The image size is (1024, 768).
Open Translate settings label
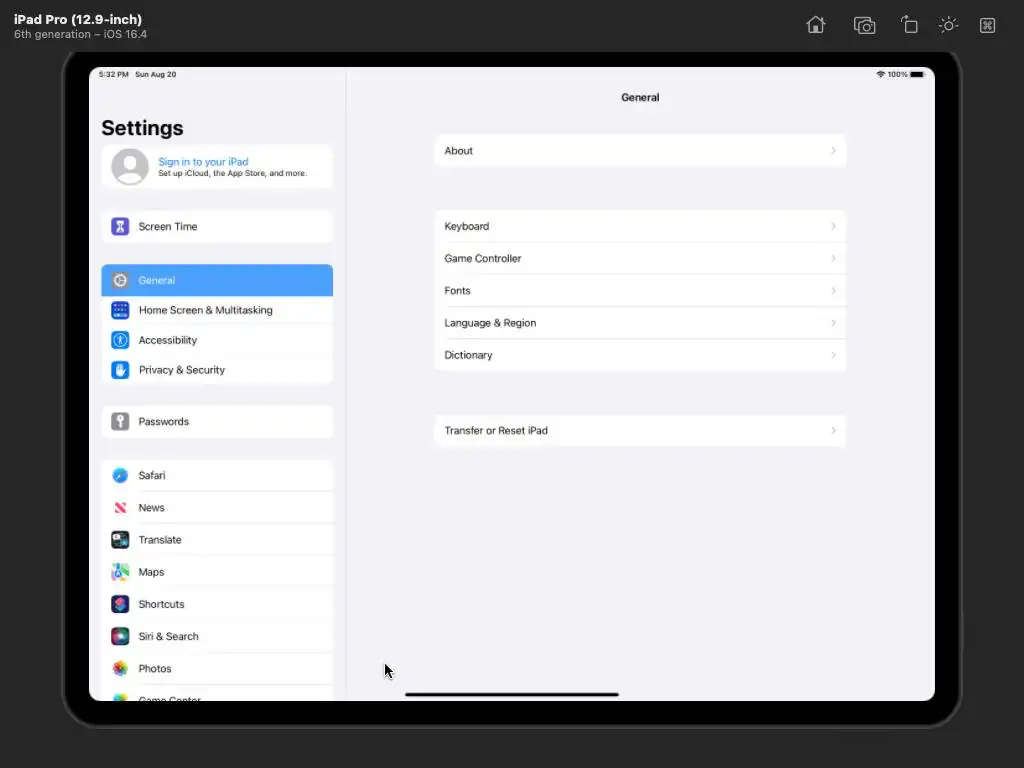tap(160, 540)
